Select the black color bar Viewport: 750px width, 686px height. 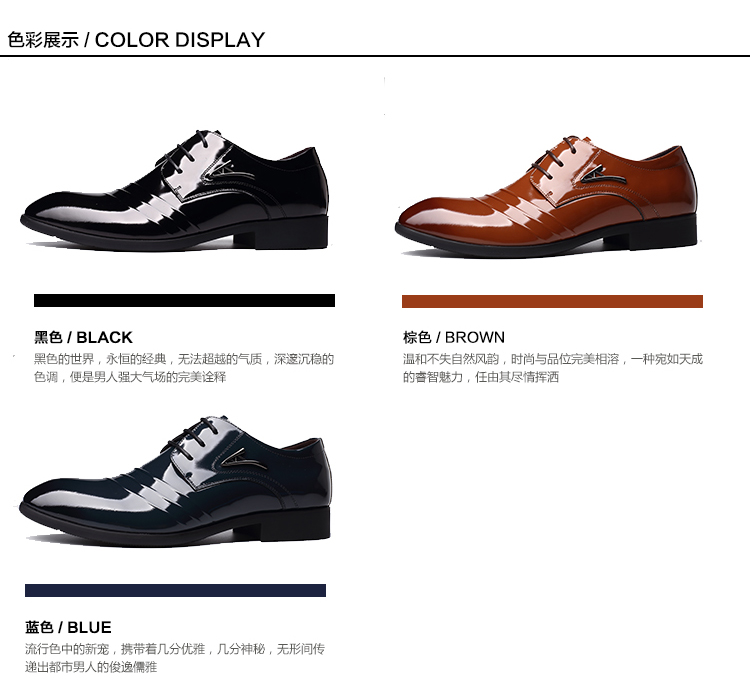coord(184,300)
